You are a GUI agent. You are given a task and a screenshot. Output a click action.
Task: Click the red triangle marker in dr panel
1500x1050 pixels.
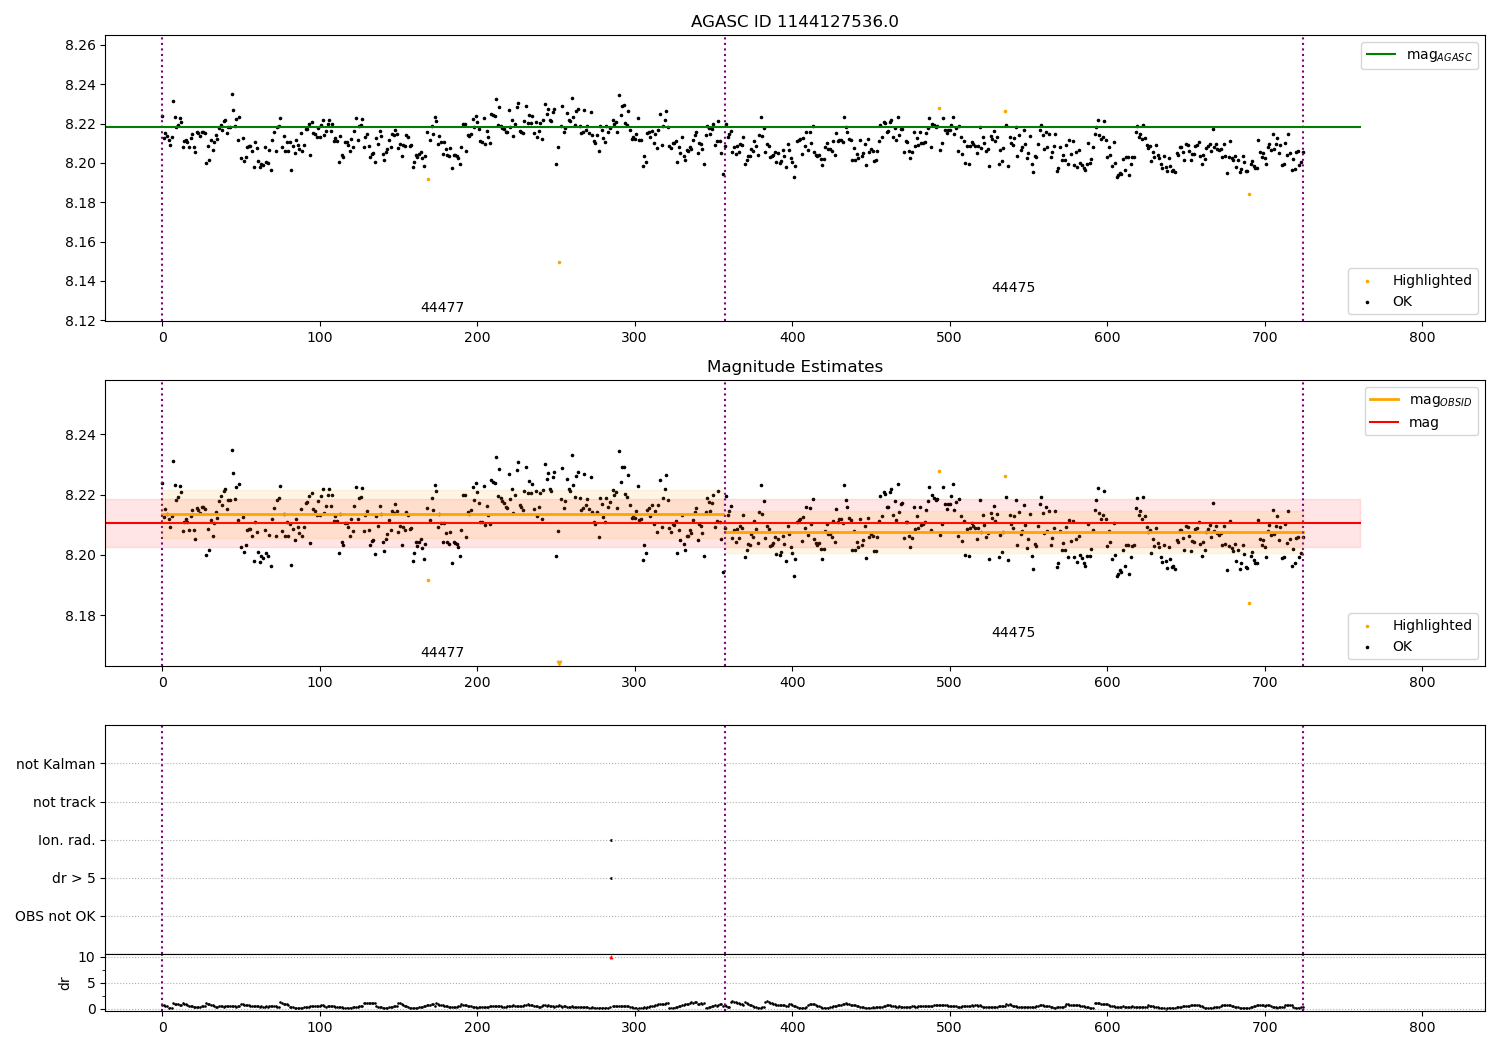click(x=611, y=957)
